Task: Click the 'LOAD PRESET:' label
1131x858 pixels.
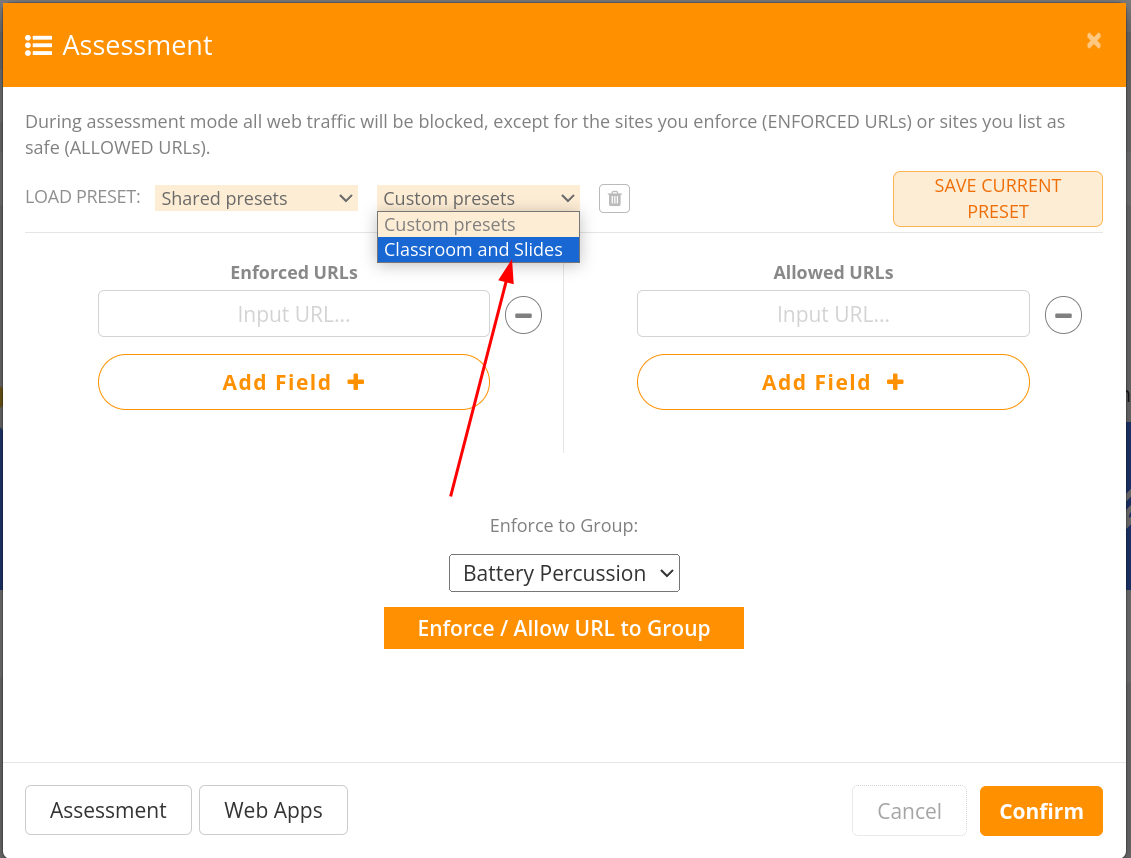Action: pos(83,197)
